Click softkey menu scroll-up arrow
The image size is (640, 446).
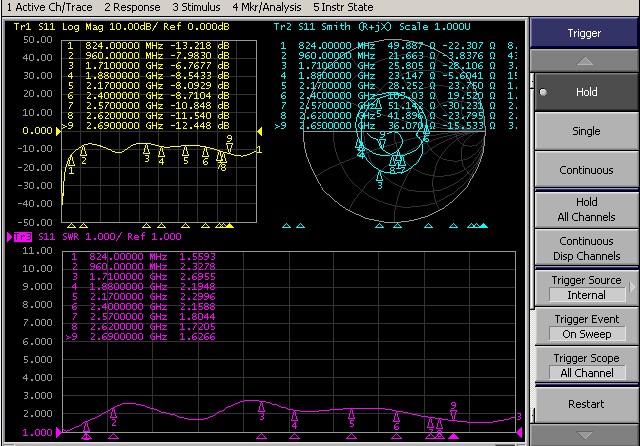pos(584,61)
